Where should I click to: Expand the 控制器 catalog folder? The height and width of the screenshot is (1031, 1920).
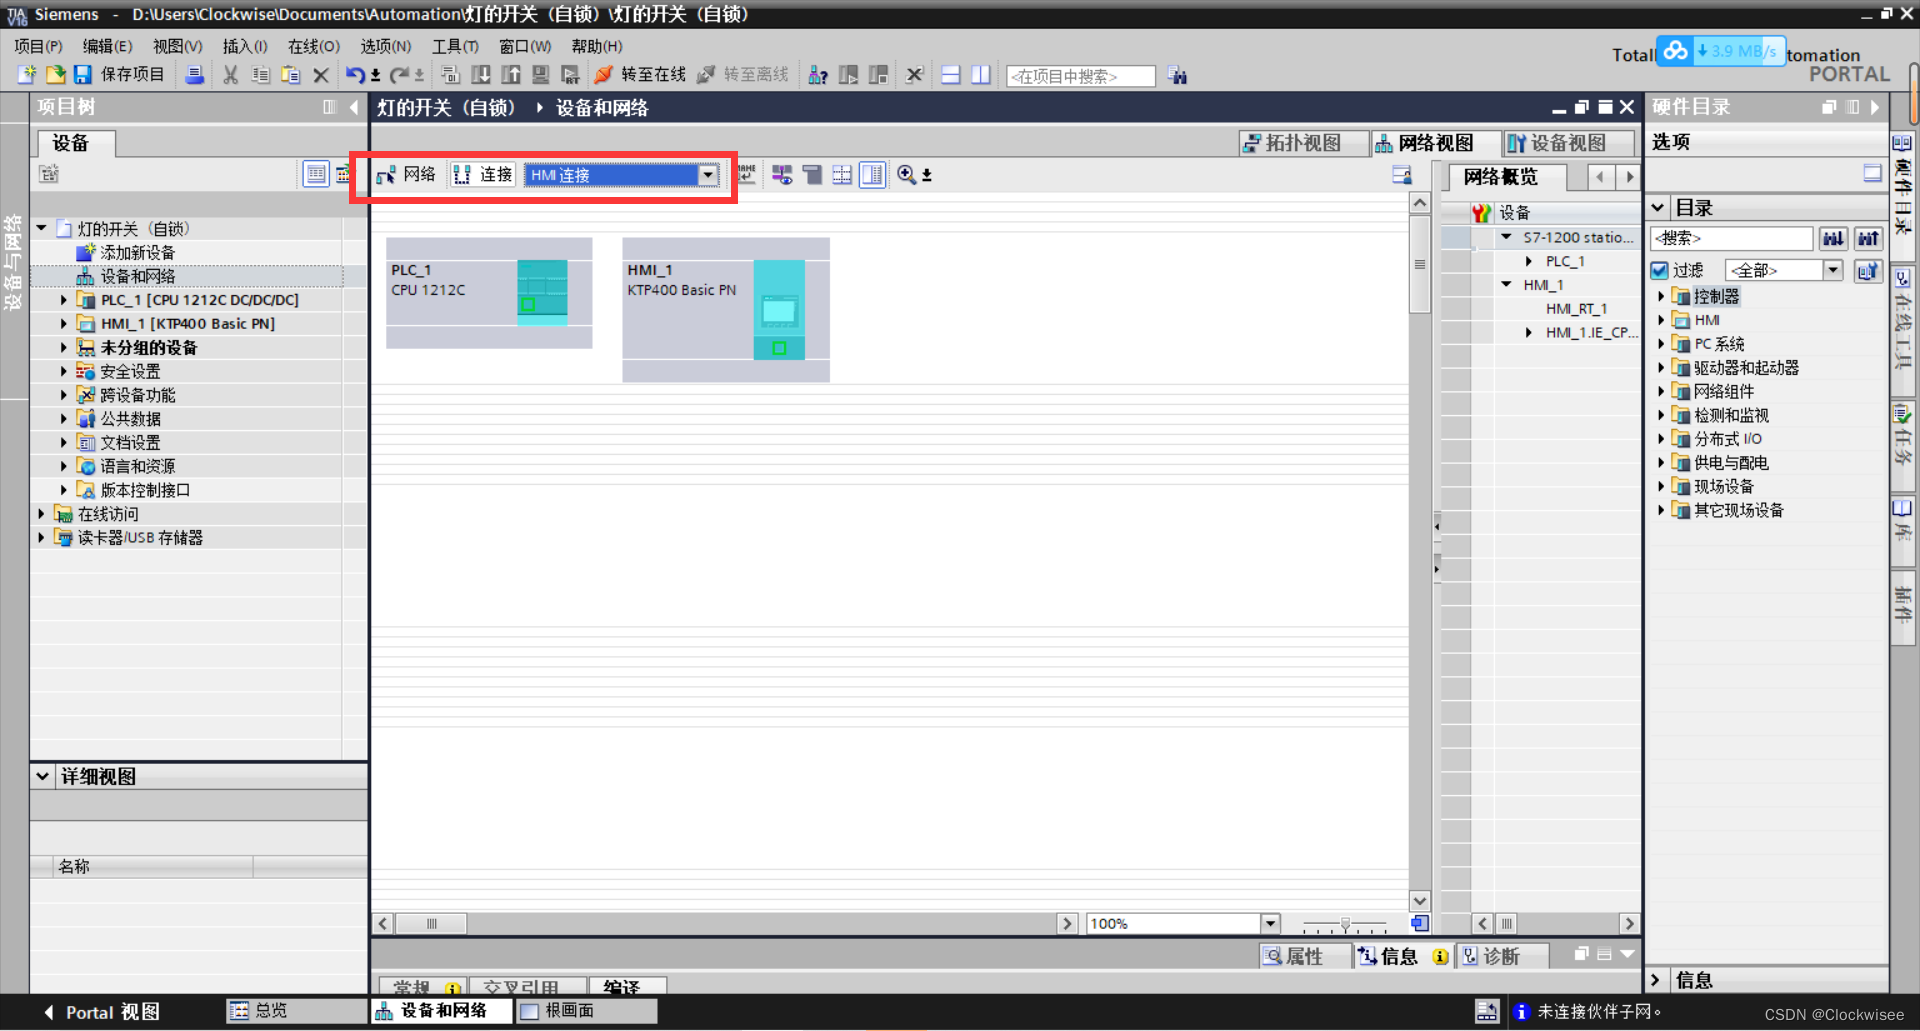[1662, 296]
